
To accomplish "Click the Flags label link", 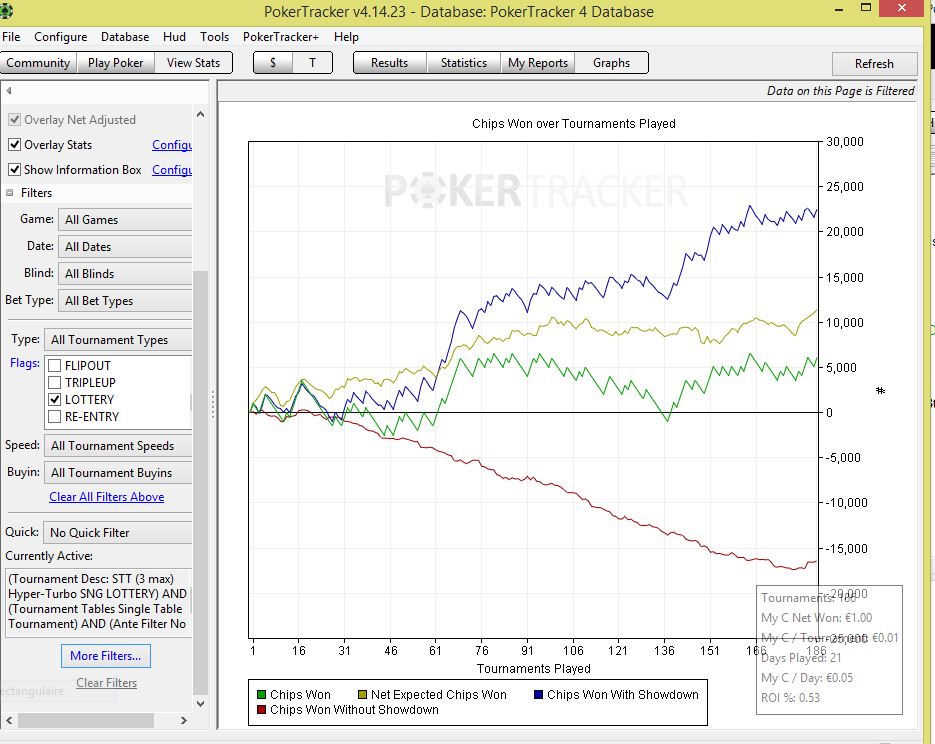I will pyautogui.click(x=24, y=363).
